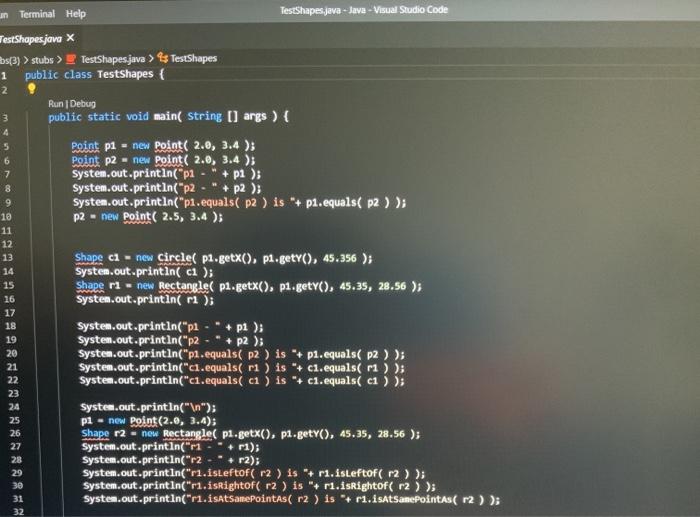Click value '28.56' on line 15
Image resolution: width=700 pixels, height=517 pixels.
point(392,286)
